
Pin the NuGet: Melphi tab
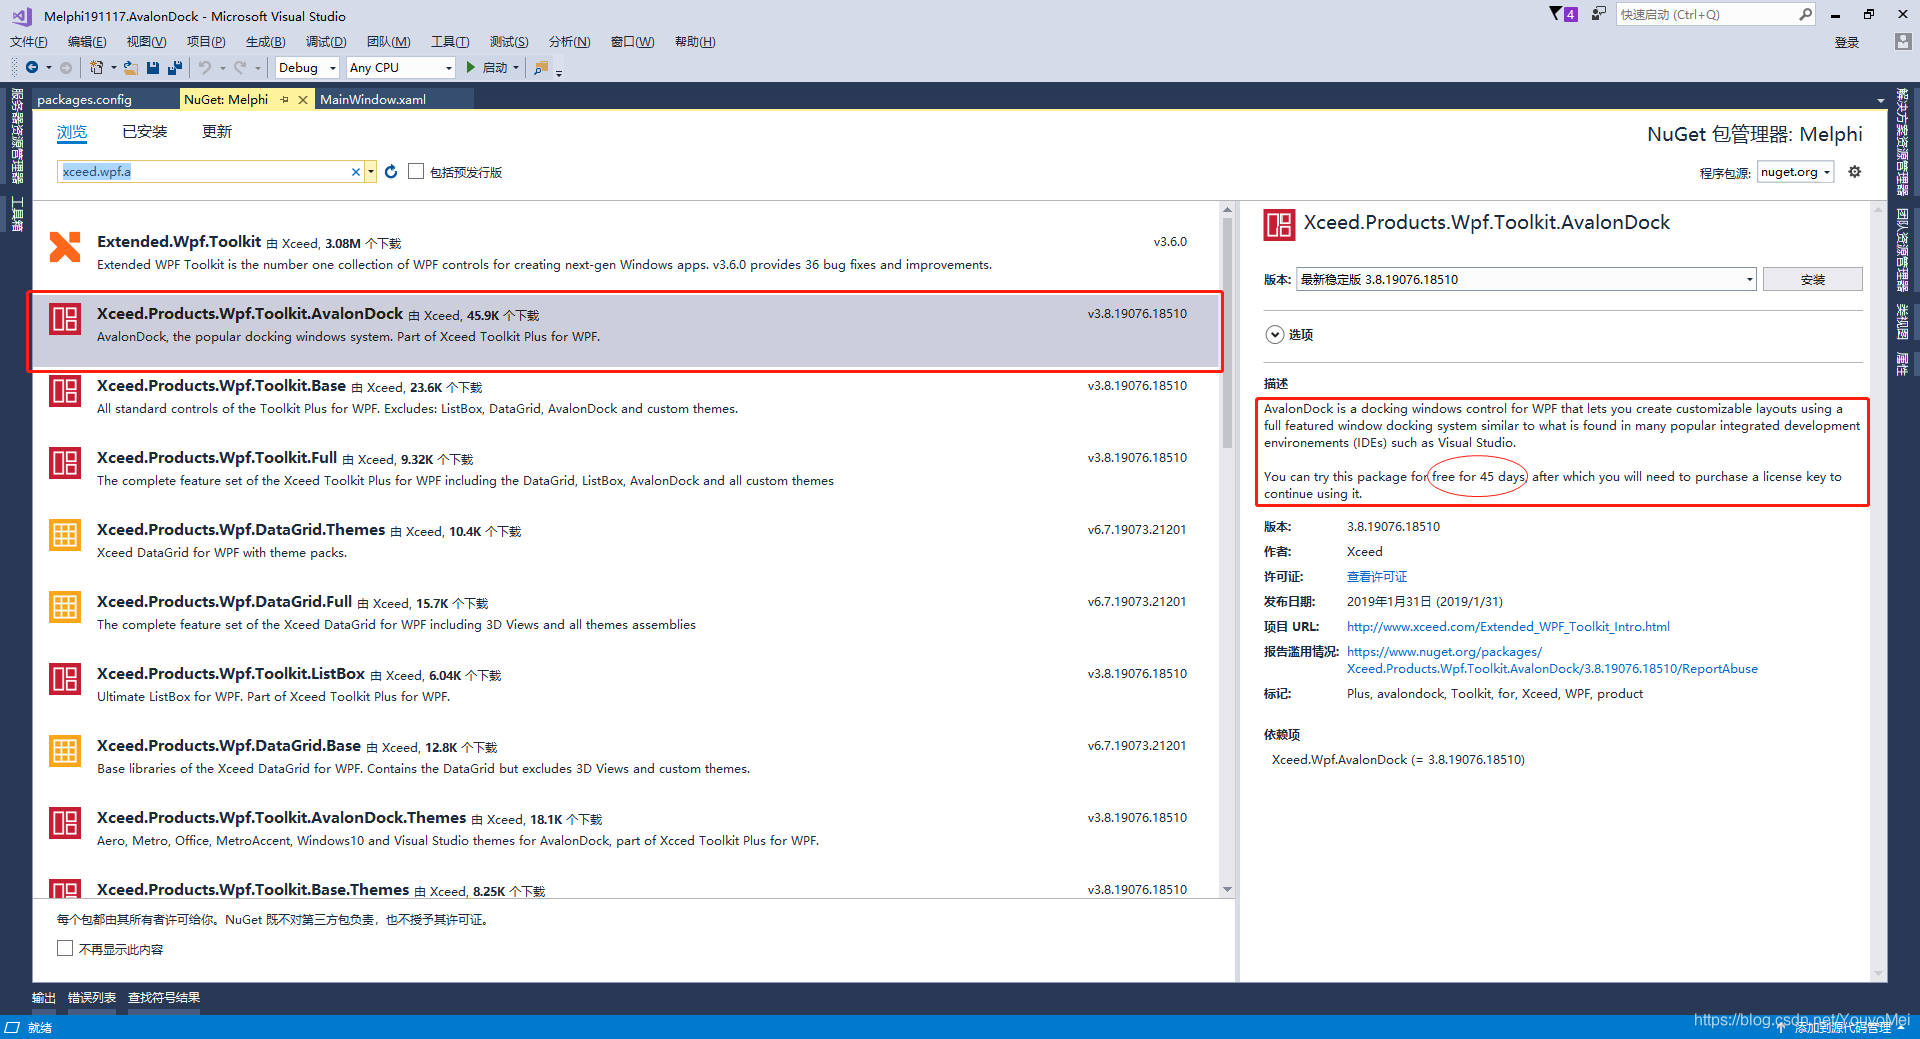284,99
